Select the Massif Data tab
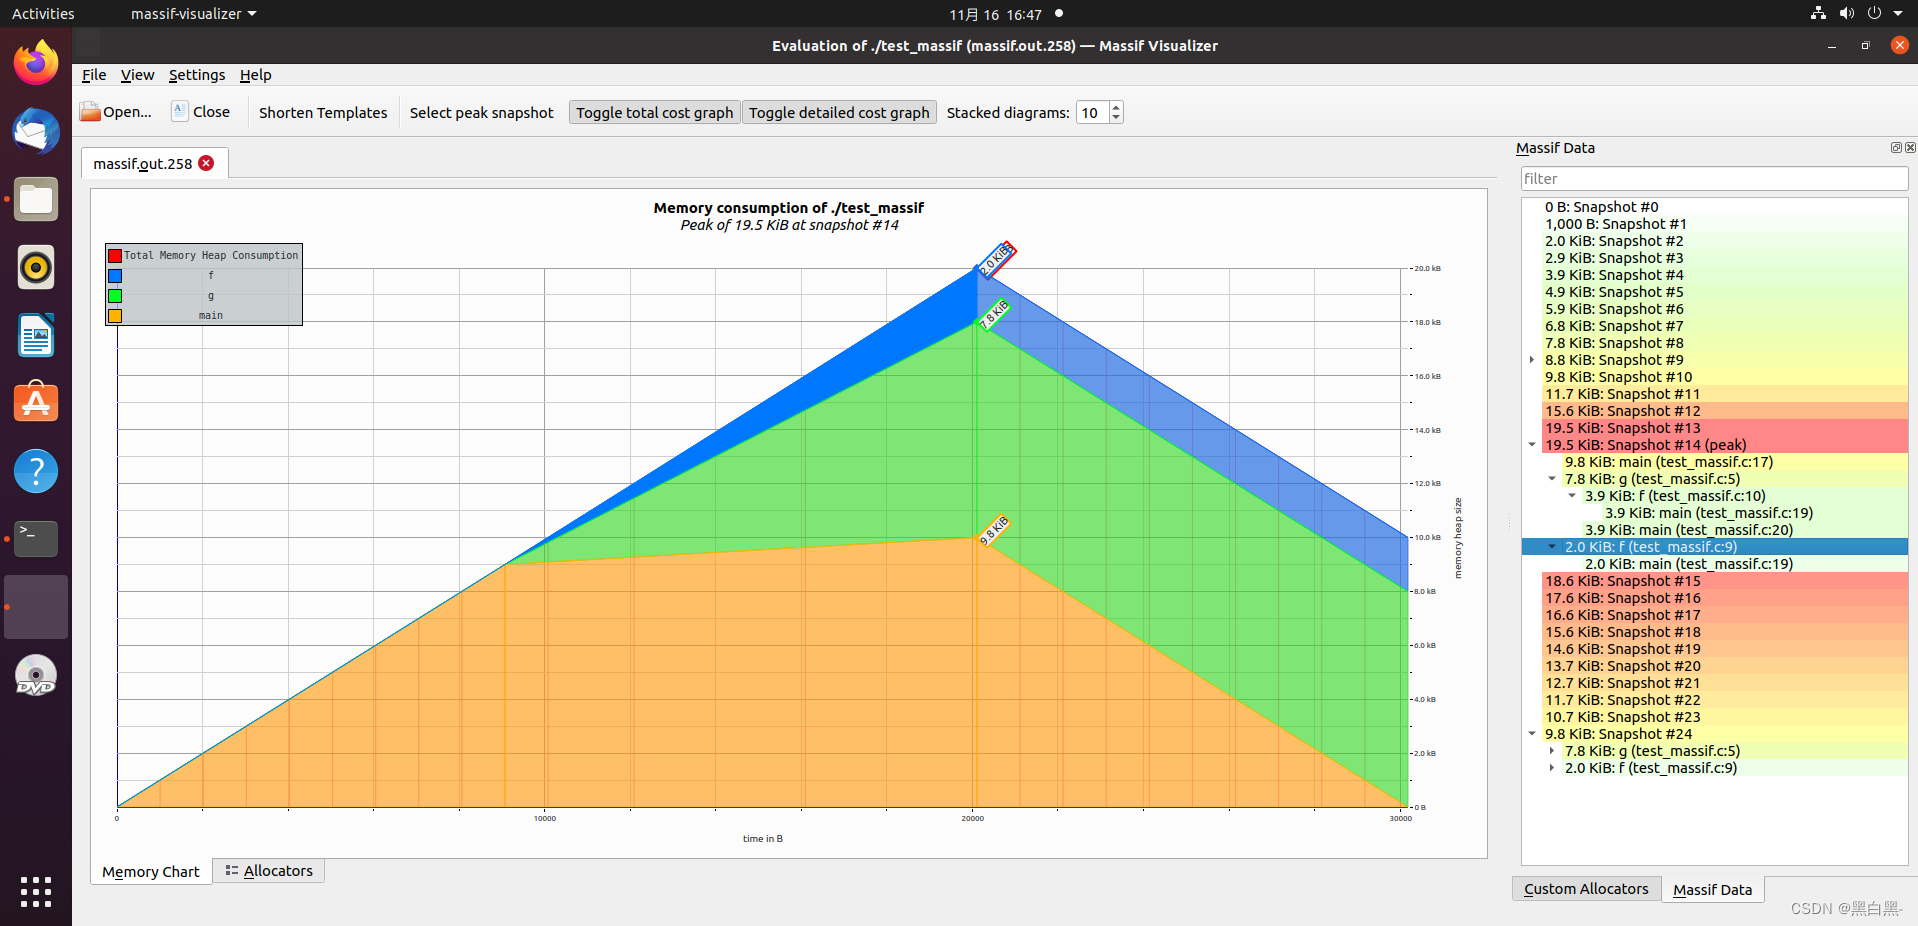 pyautogui.click(x=1712, y=890)
